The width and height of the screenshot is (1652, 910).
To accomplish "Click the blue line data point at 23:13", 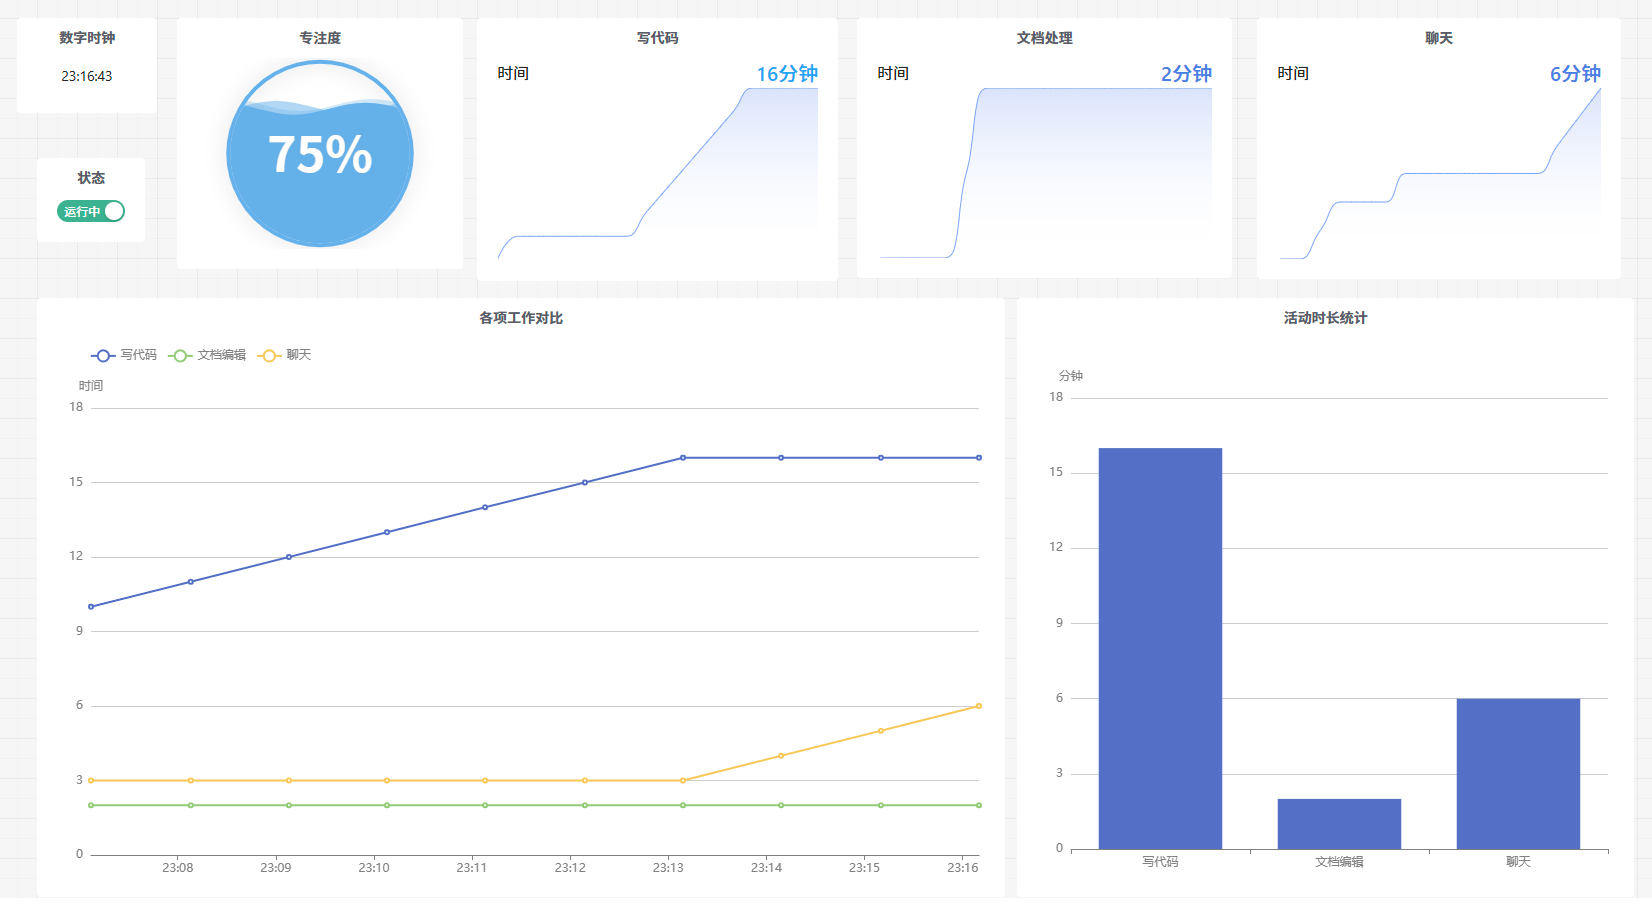I will pyautogui.click(x=683, y=458).
